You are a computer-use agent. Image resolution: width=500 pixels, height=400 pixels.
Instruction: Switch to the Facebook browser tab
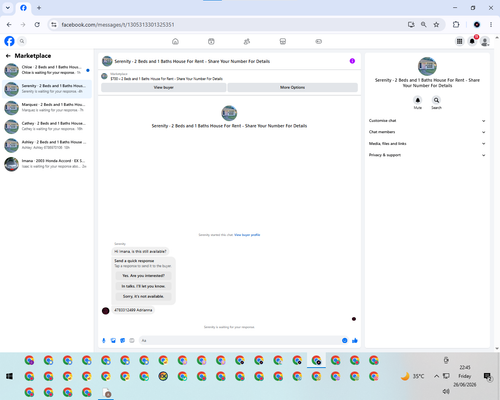[23, 8]
